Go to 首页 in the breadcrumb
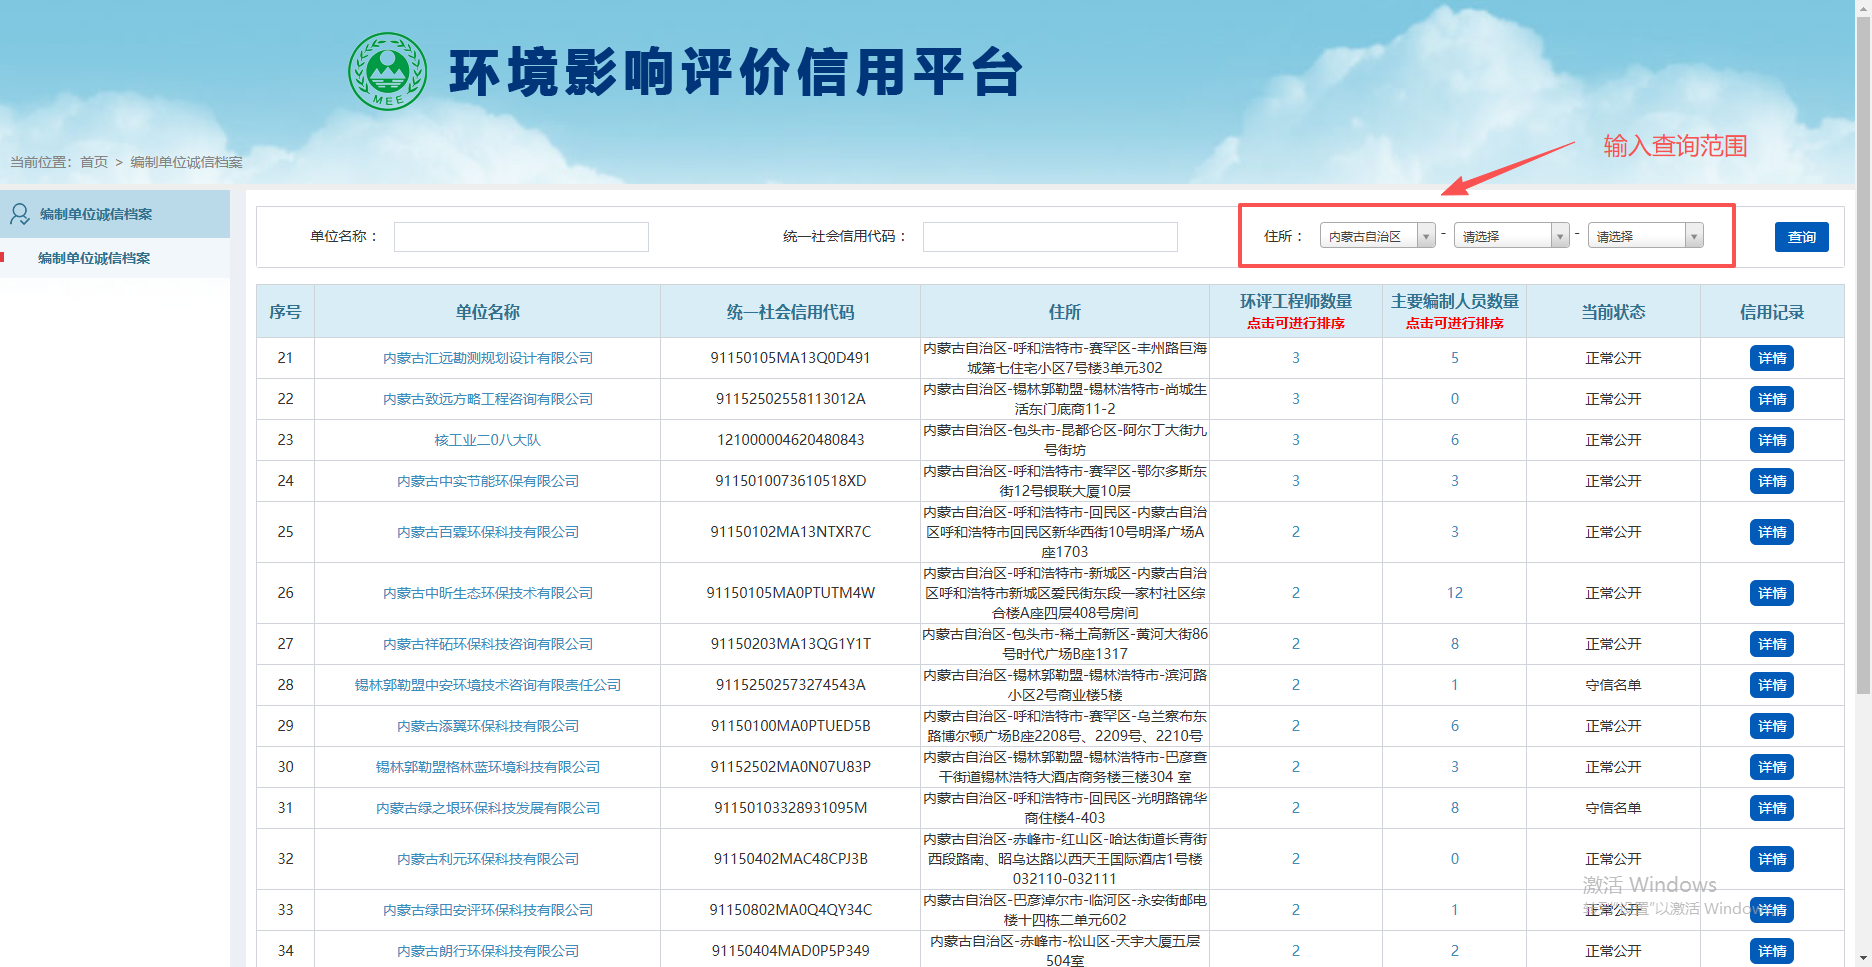 pos(94,162)
